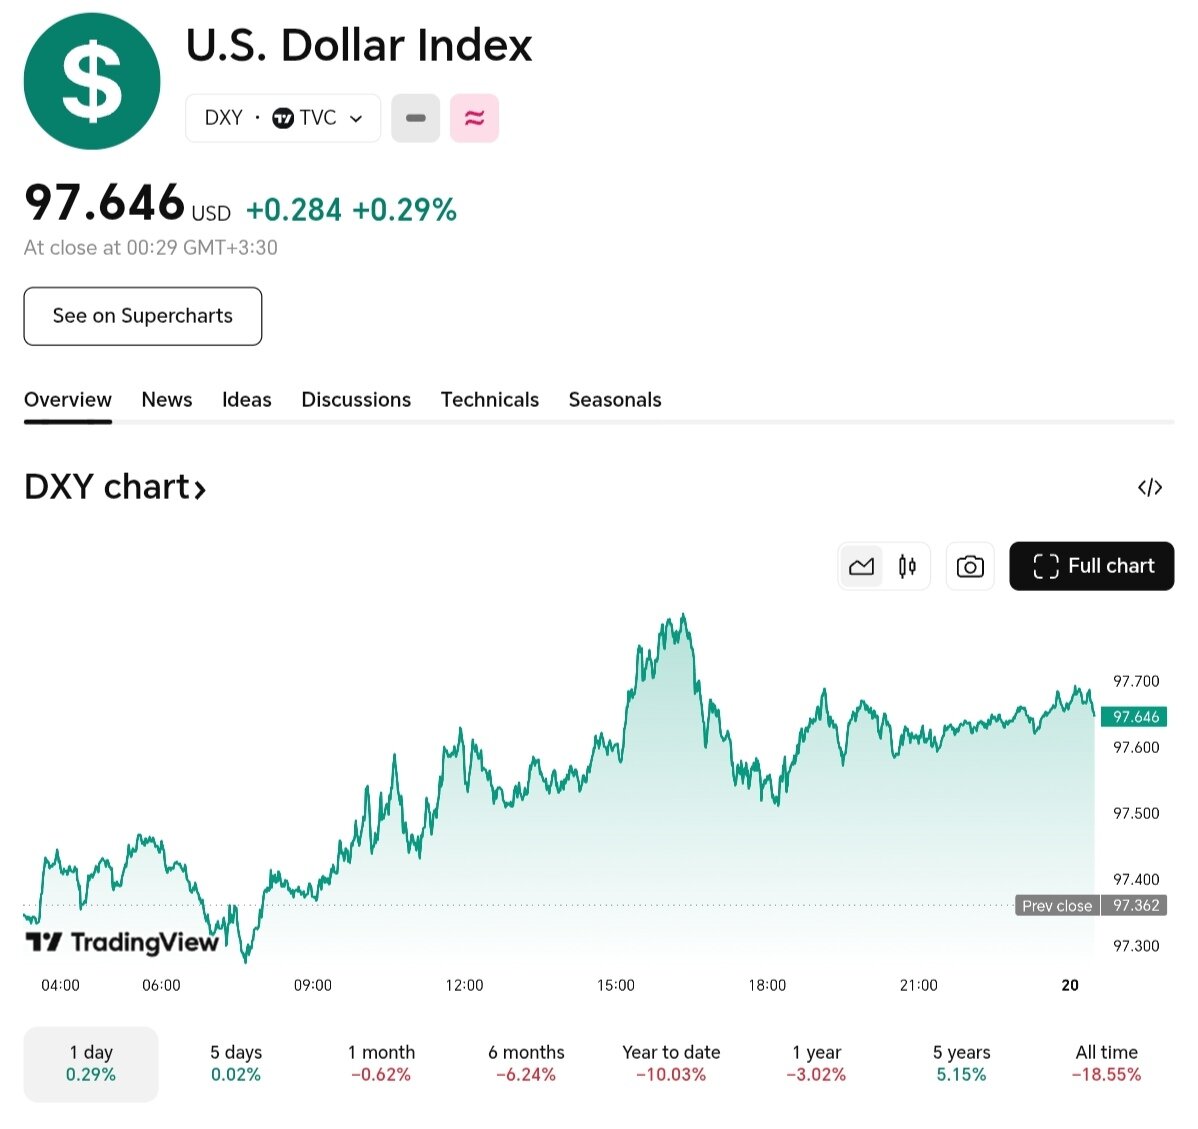
Task: Click the Prev close price label
Action: click(x=1057, y=906)
